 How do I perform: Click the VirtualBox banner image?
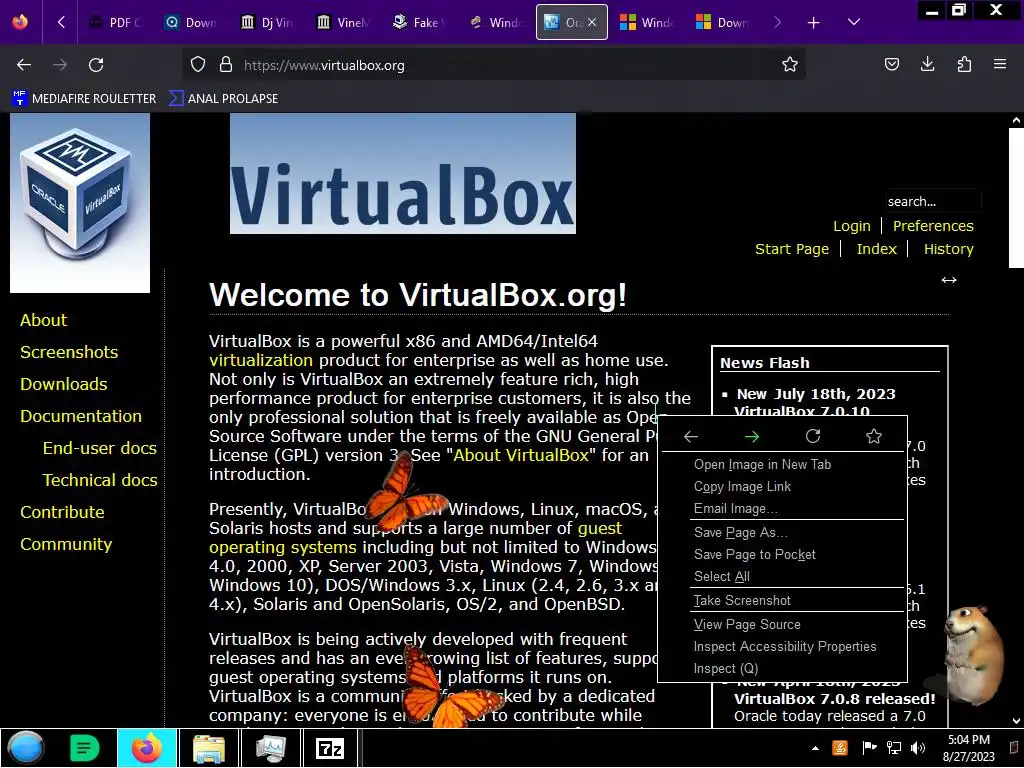tap(403, 173)
